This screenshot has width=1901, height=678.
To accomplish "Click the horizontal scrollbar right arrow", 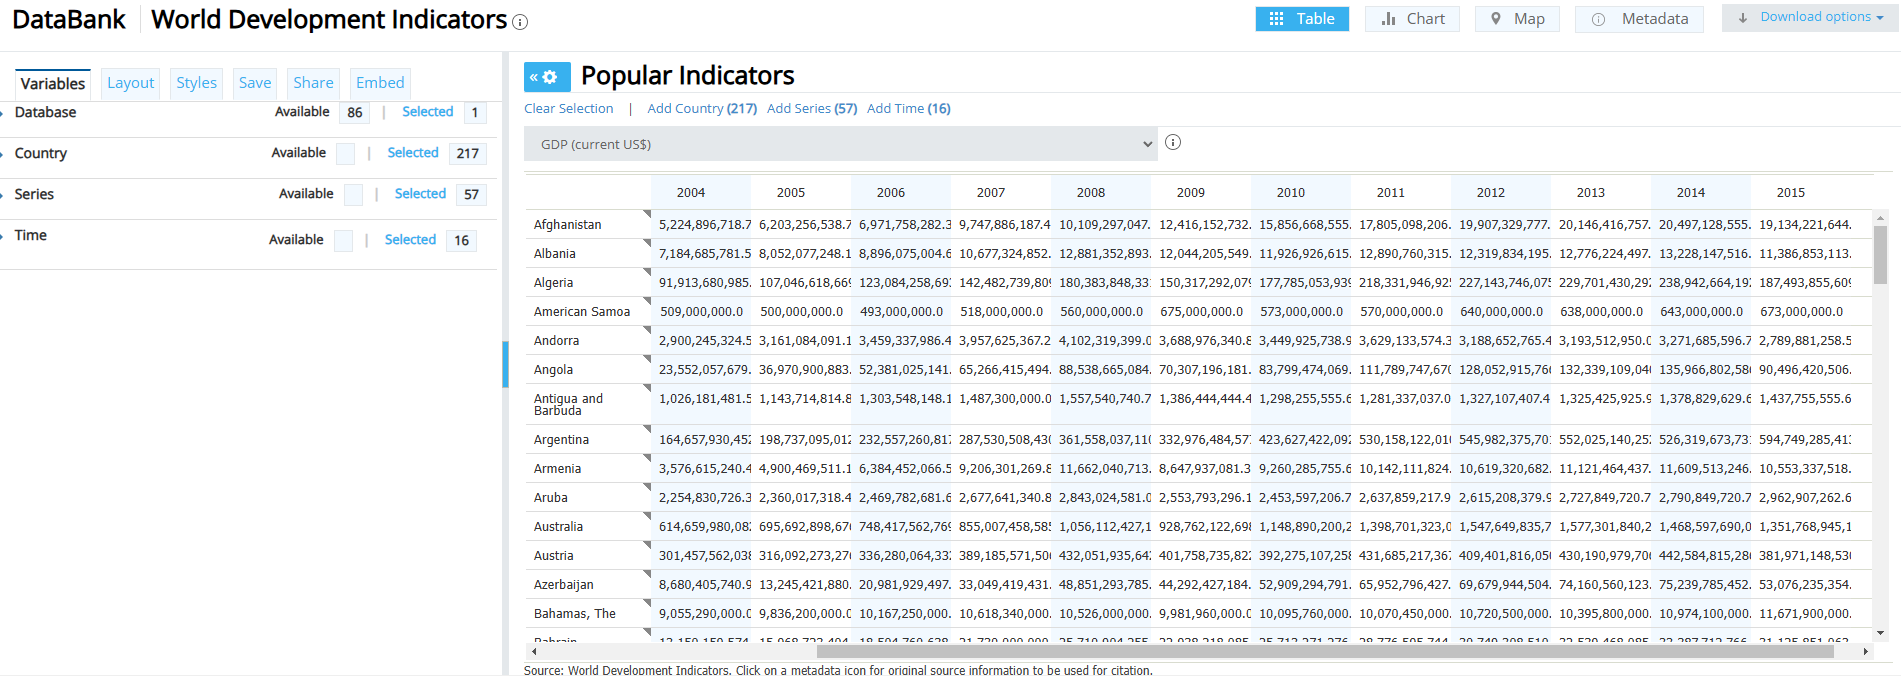I will click(x=1865, y=651).
